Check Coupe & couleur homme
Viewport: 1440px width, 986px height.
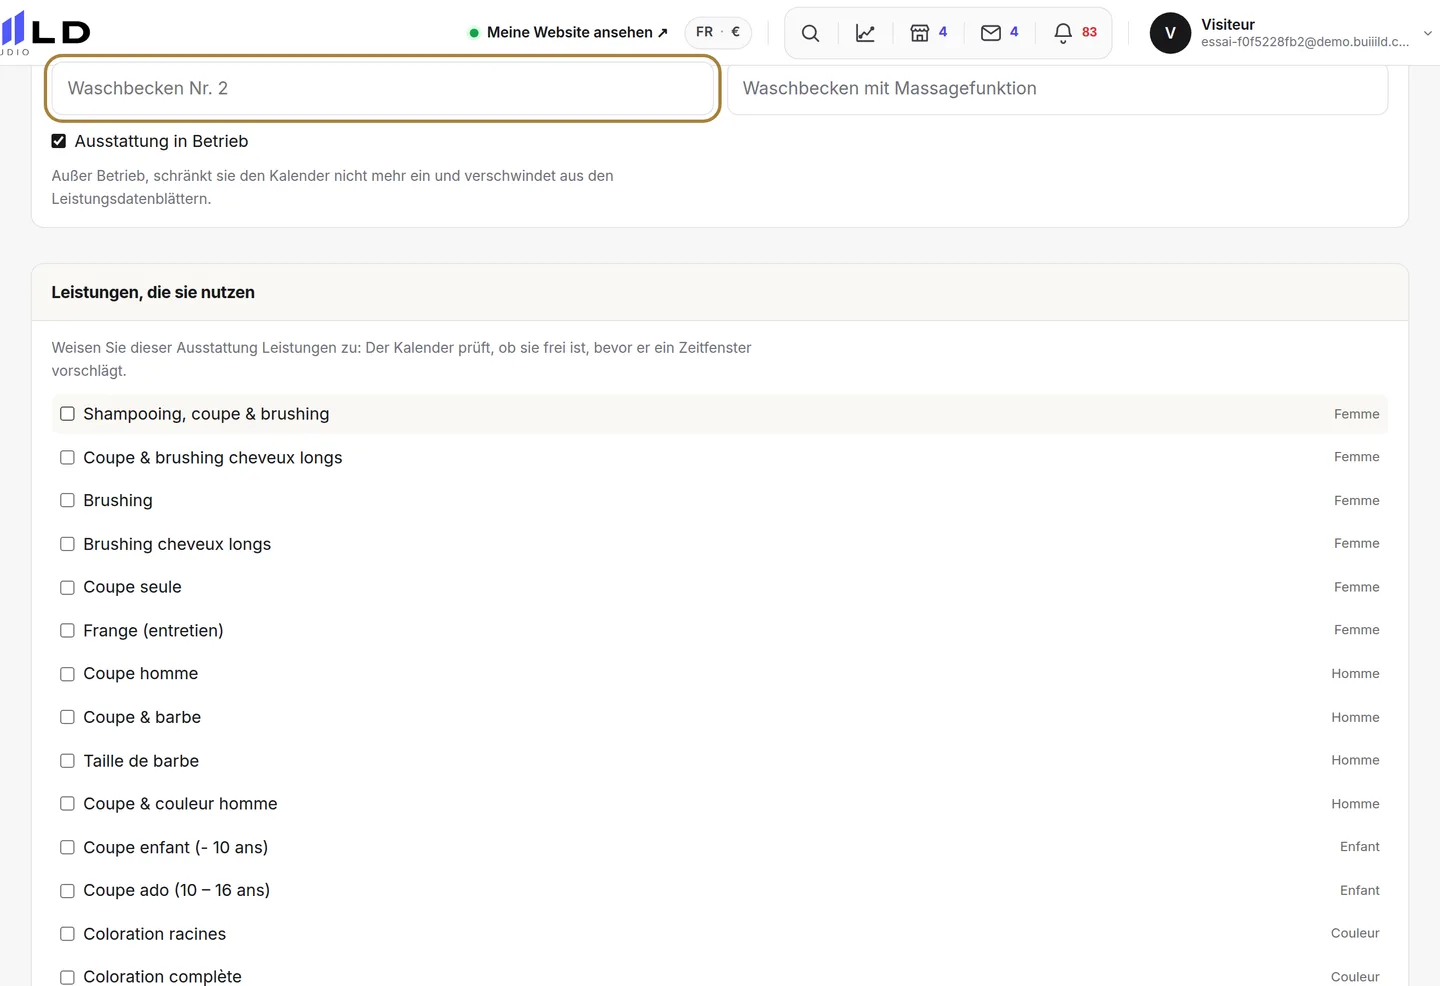click(67, 804)
